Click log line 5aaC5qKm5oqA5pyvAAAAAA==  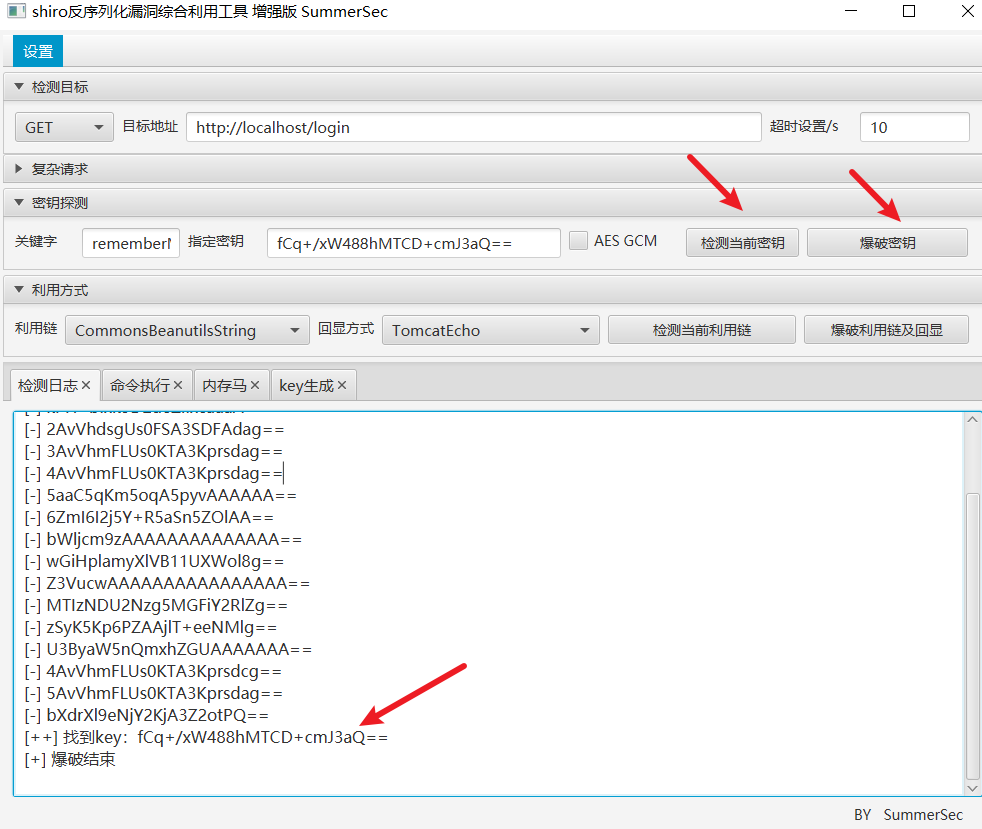click(x=160, y=495)
